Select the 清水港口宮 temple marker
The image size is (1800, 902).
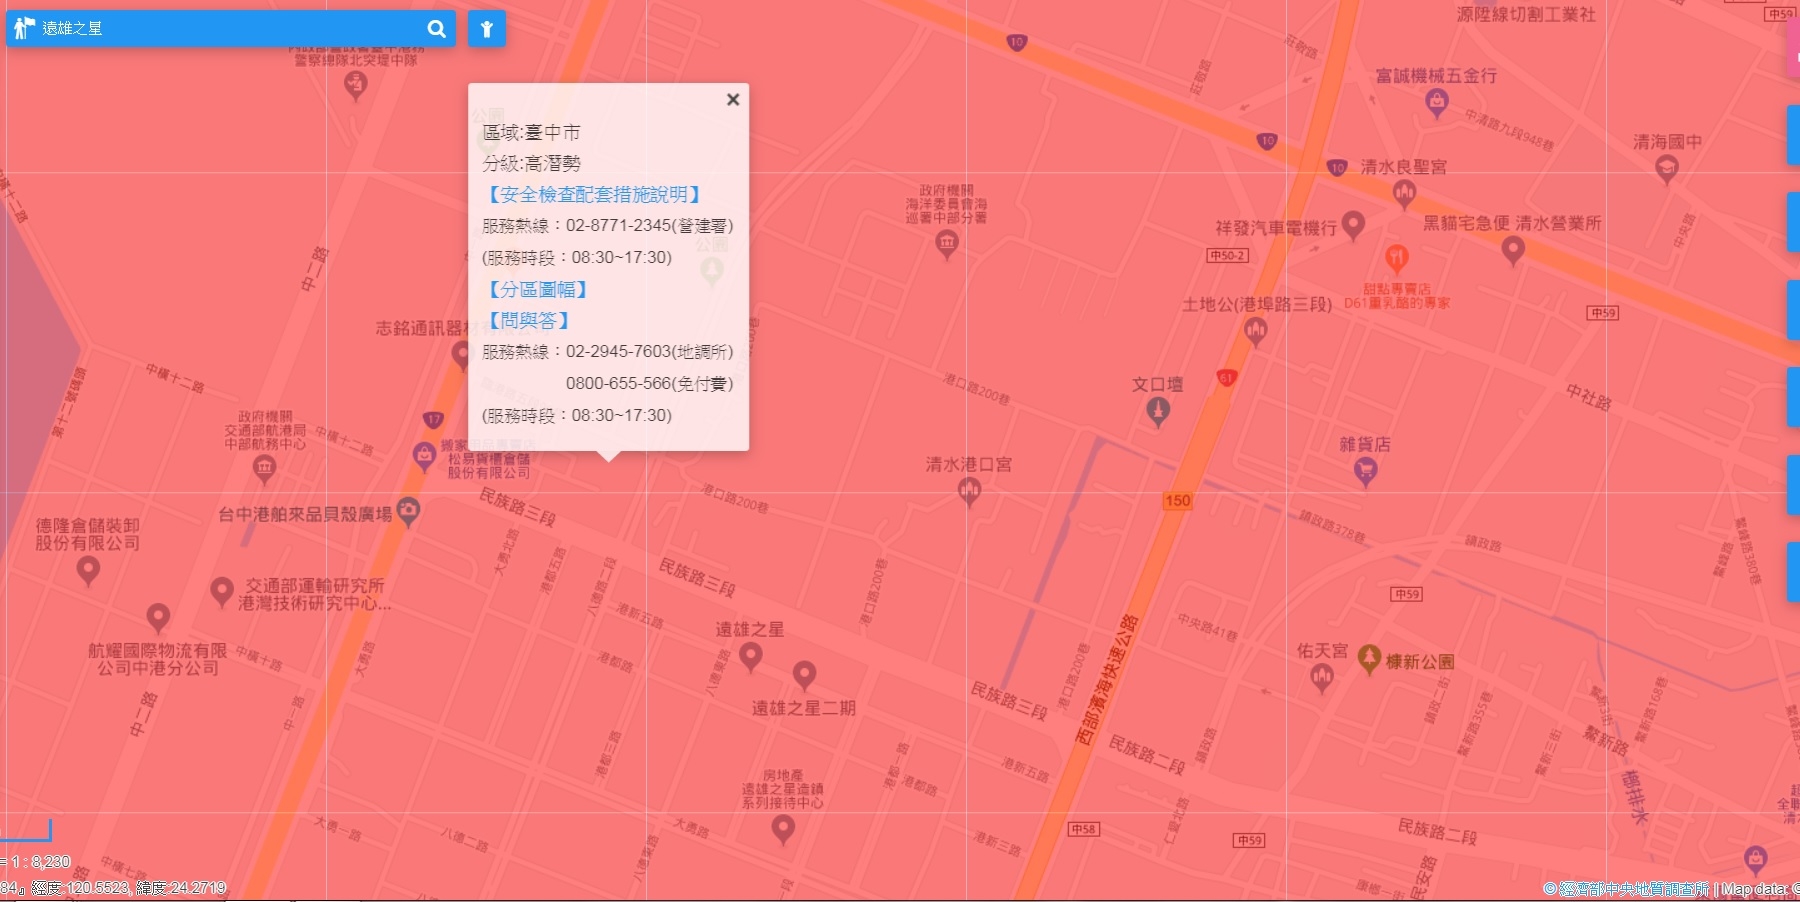click(x=969, y=491)
